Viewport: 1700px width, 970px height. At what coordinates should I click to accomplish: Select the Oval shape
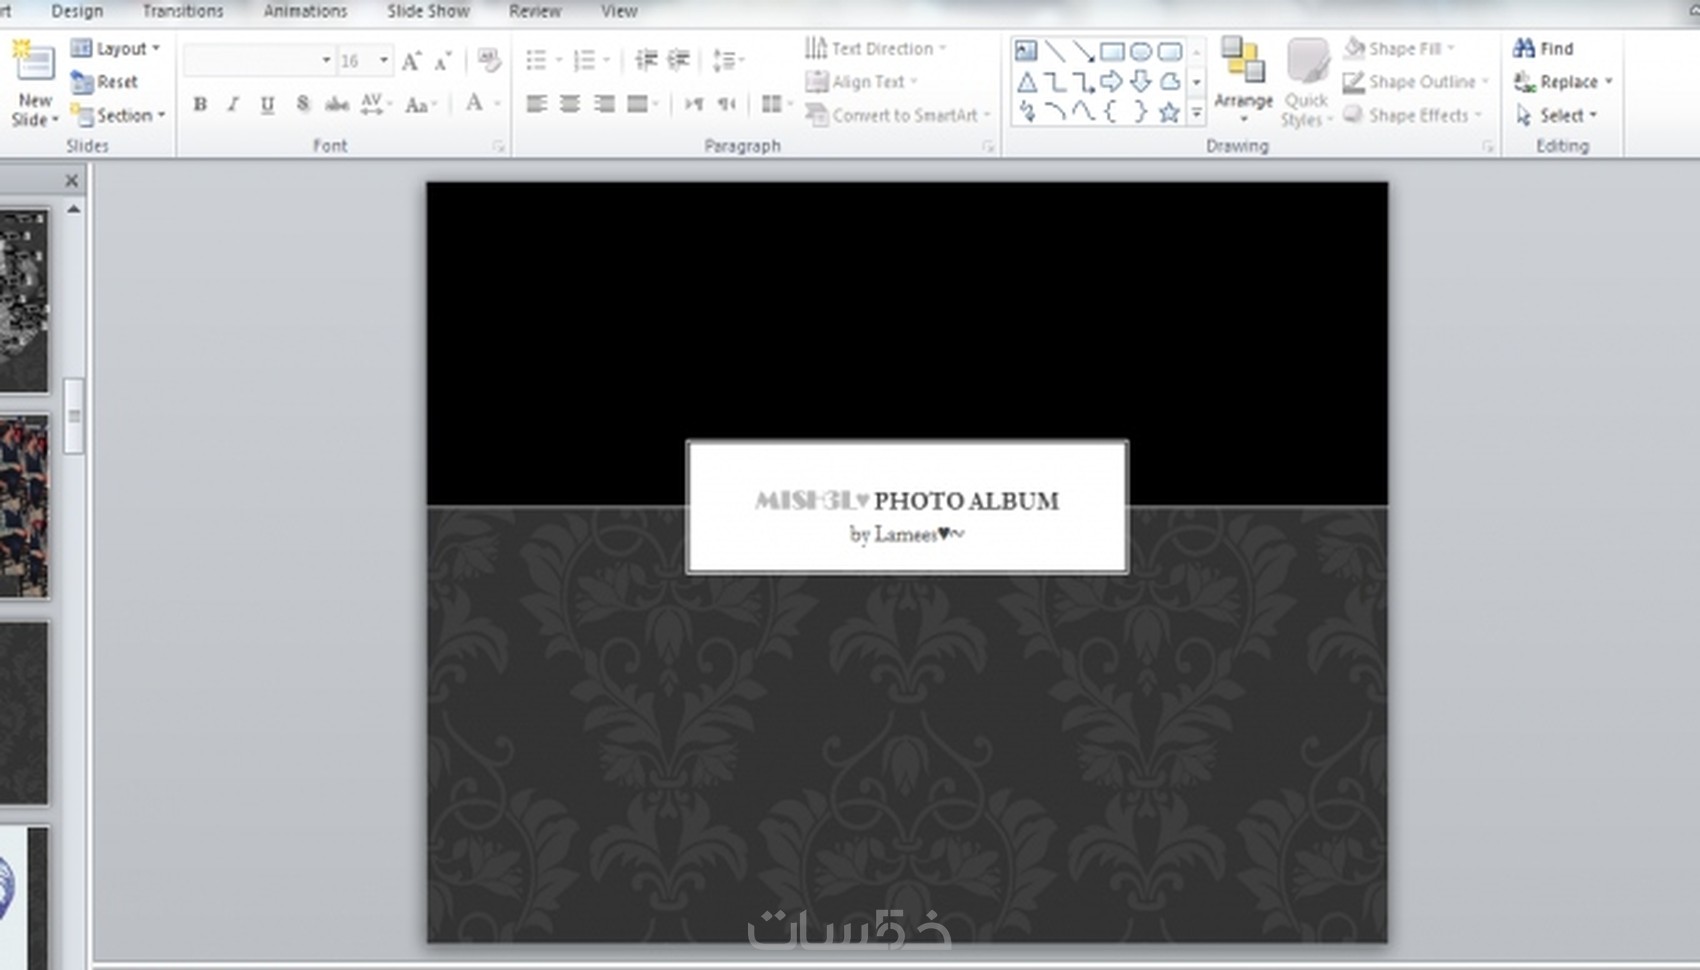1141,51
